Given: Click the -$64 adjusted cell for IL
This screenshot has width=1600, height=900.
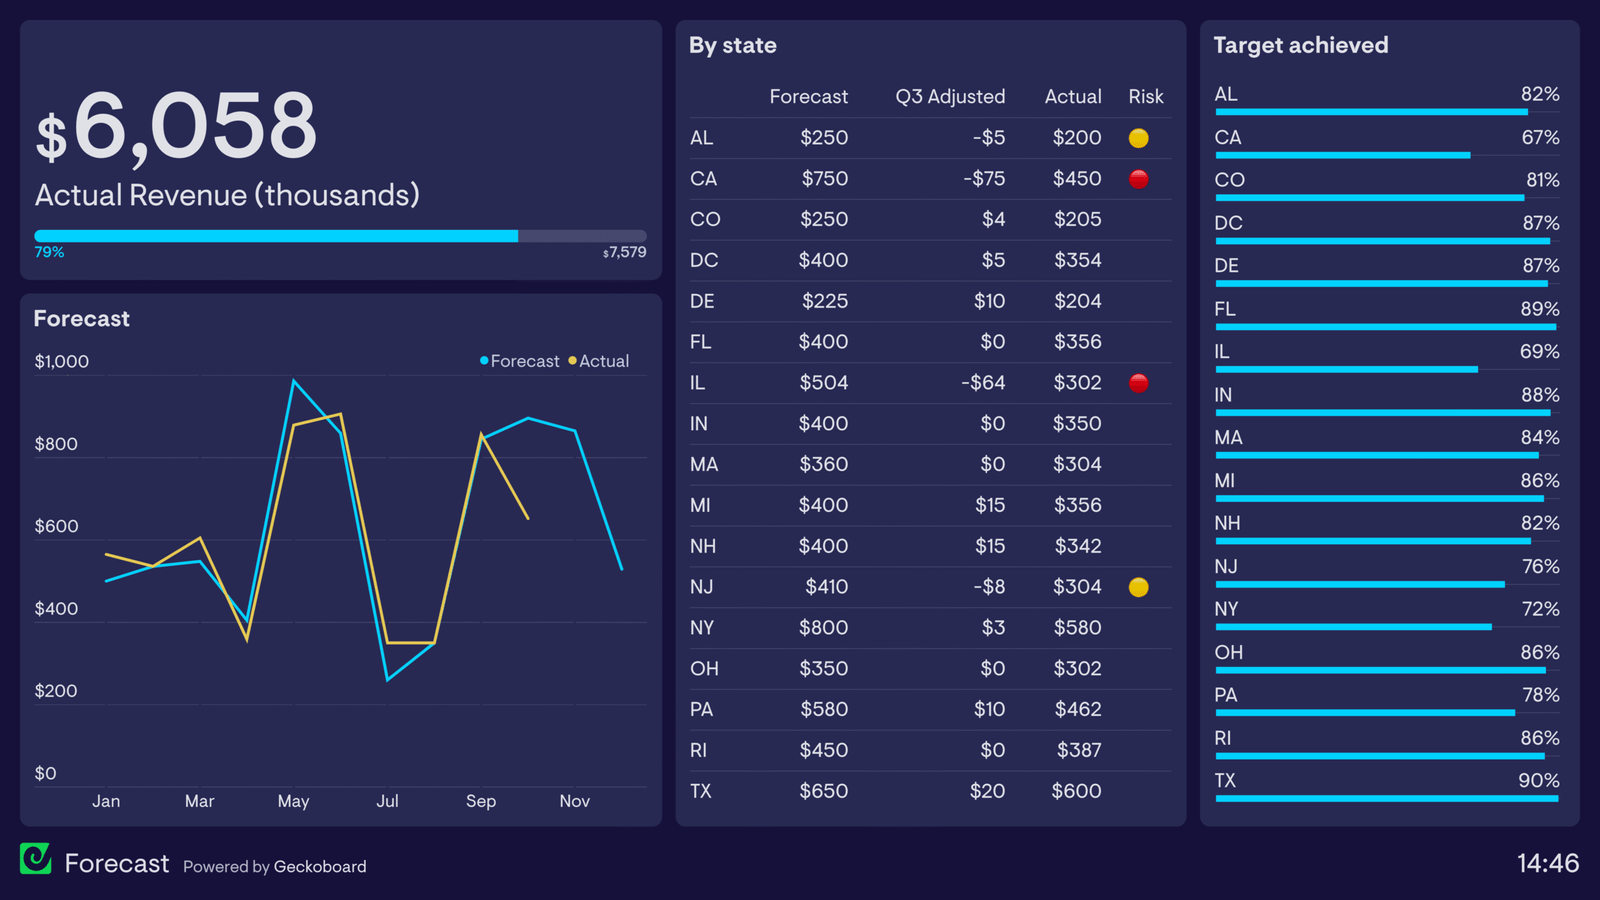Looking at the screenshot, I should (983, 383).
